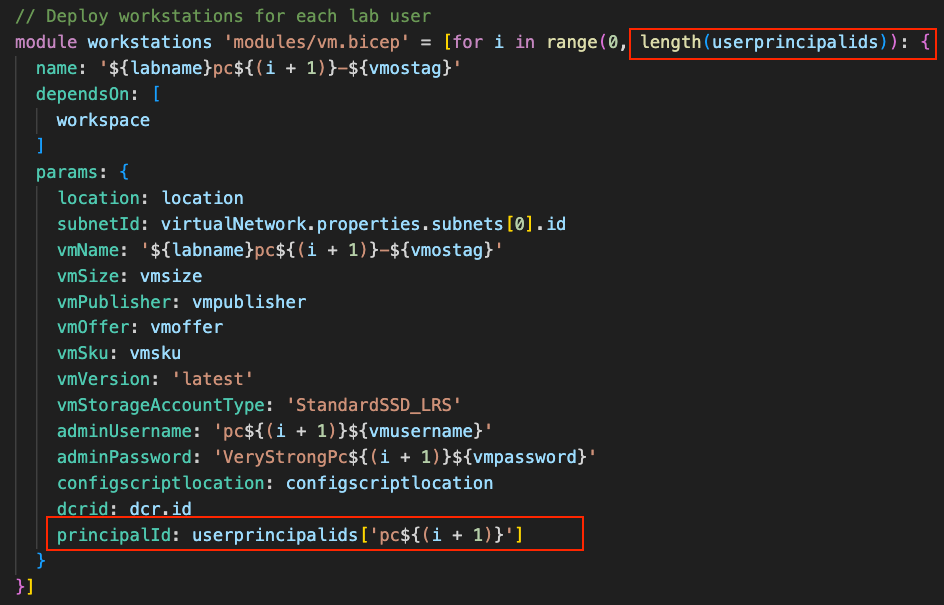Click the 'vmoffer' value

(187, 327)
